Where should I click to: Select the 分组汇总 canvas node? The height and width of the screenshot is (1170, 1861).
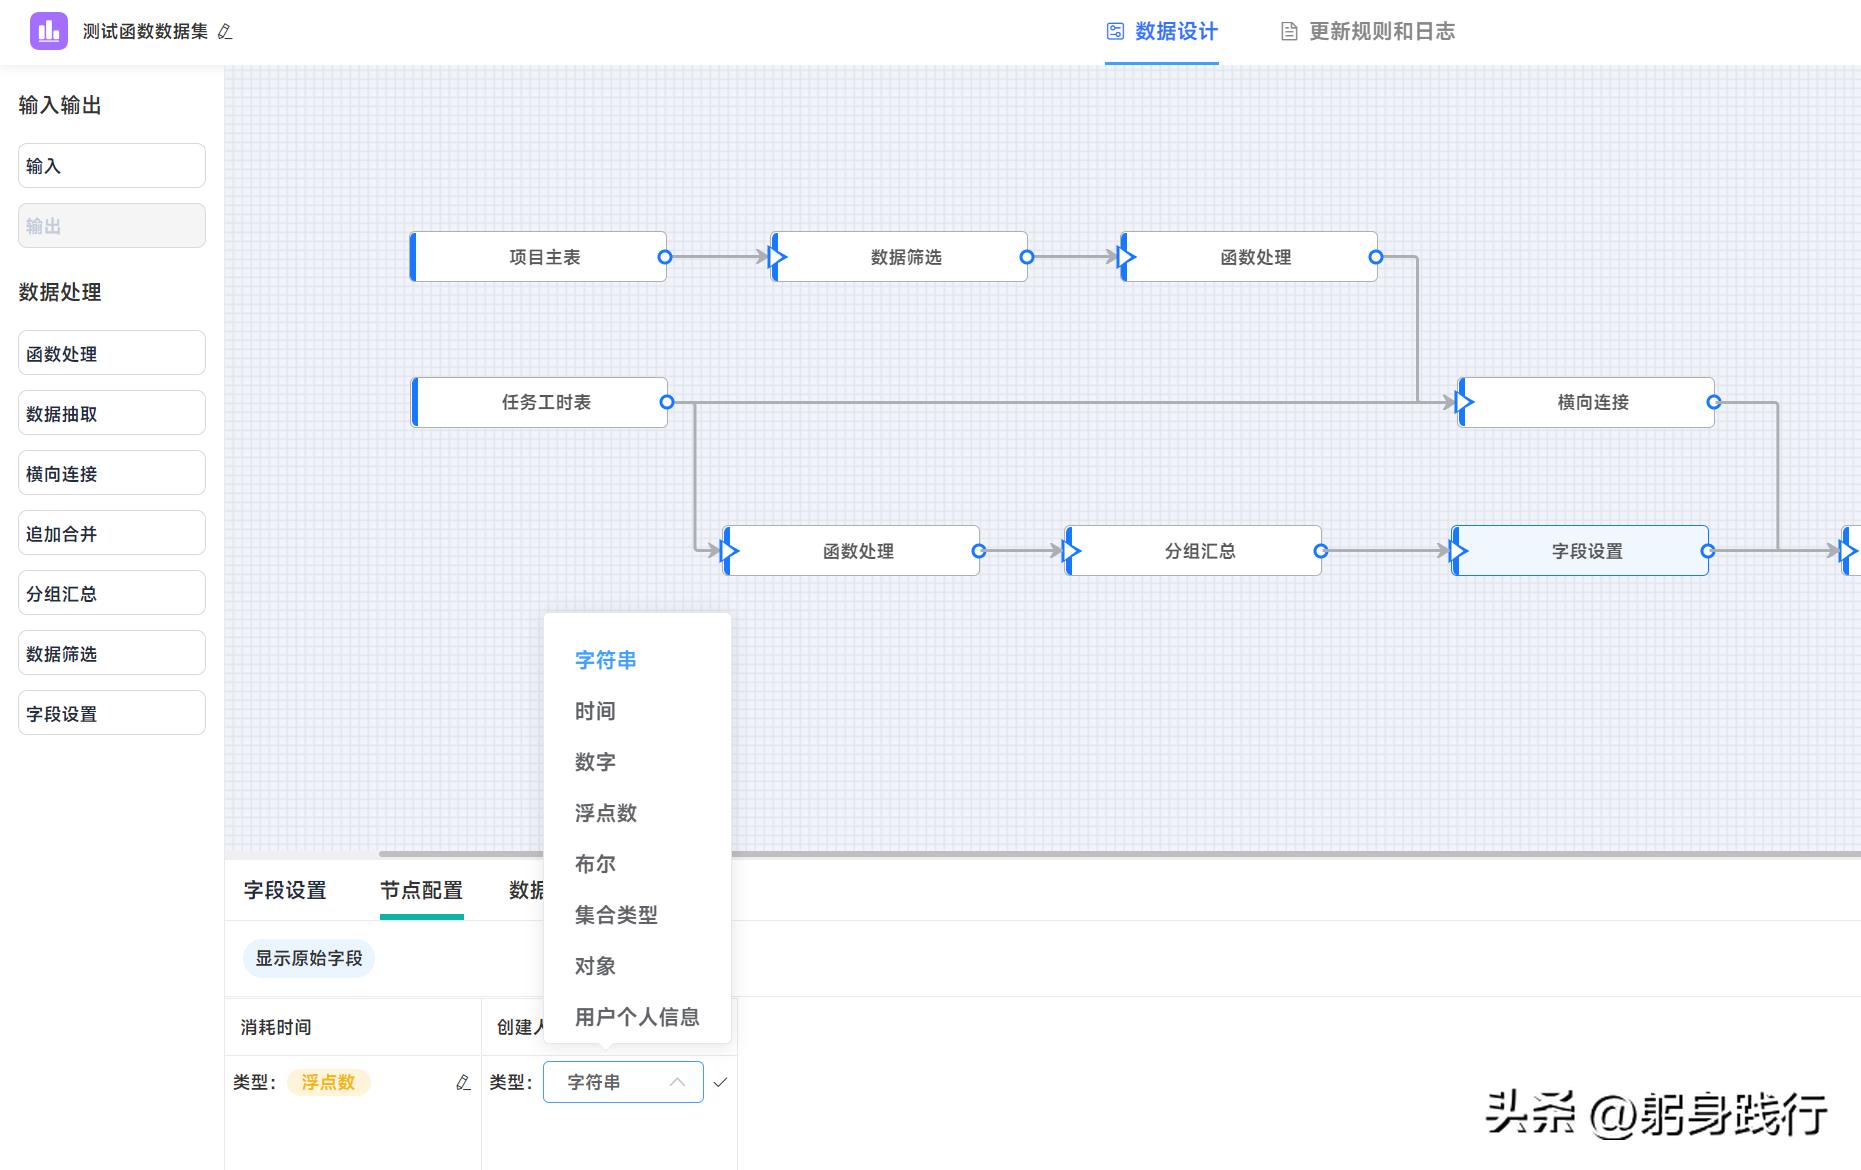pyautogui.click(x=1194, y=550)
